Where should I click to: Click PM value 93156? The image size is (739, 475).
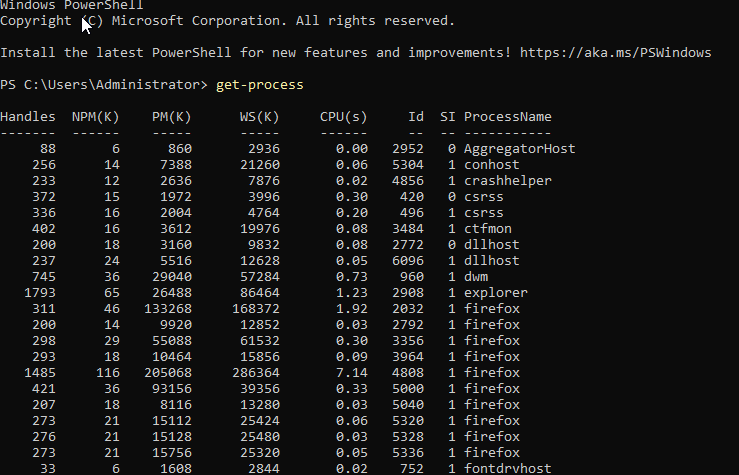172,389
